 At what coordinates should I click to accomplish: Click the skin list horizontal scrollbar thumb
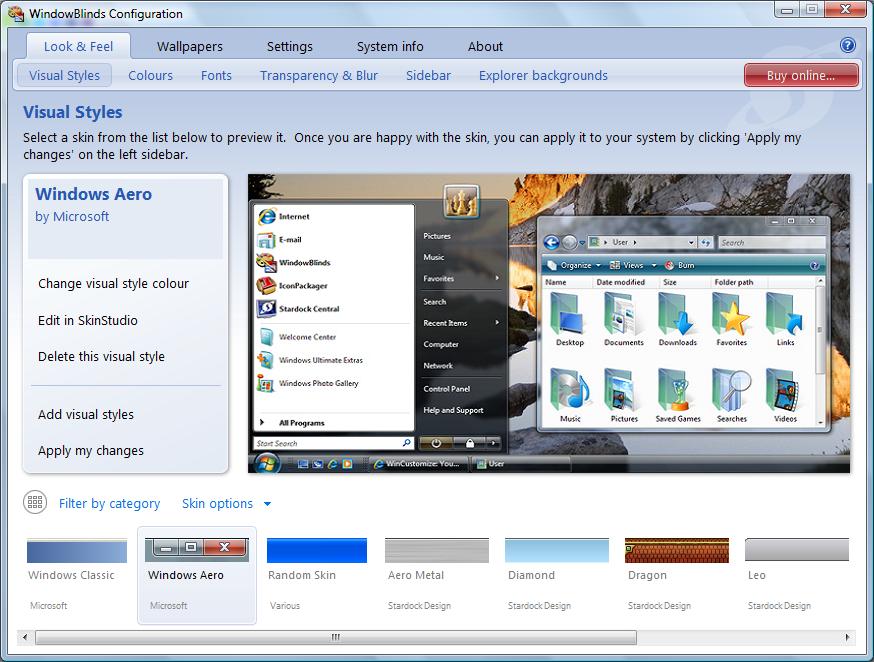(336, 637)
